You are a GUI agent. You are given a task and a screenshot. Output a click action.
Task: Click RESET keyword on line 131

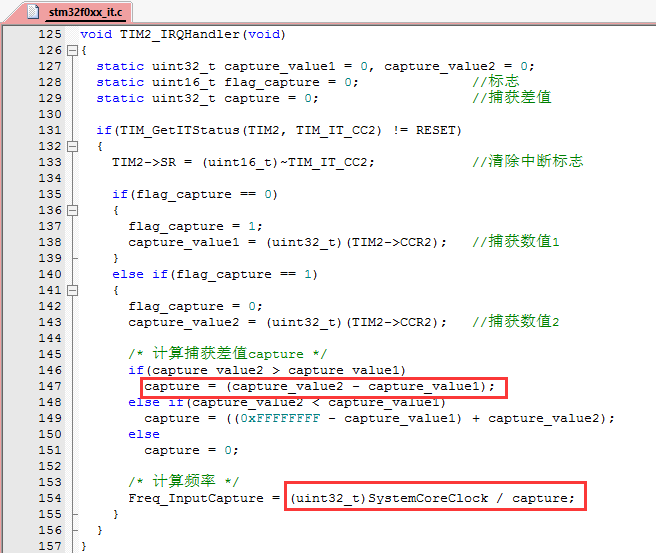click(435, 131)
